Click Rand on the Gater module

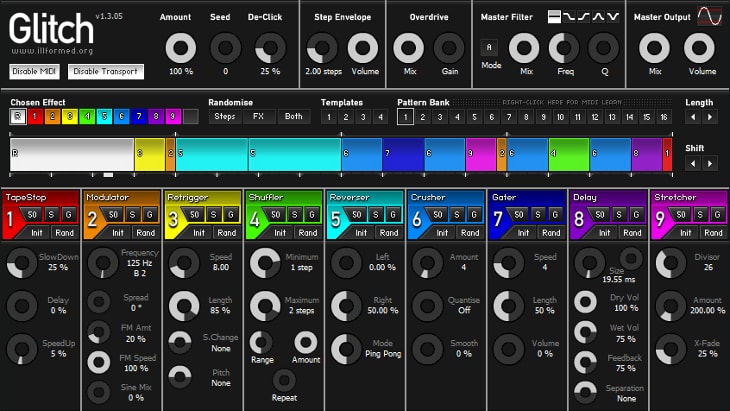pyautogui.click(x=551, y=233)
